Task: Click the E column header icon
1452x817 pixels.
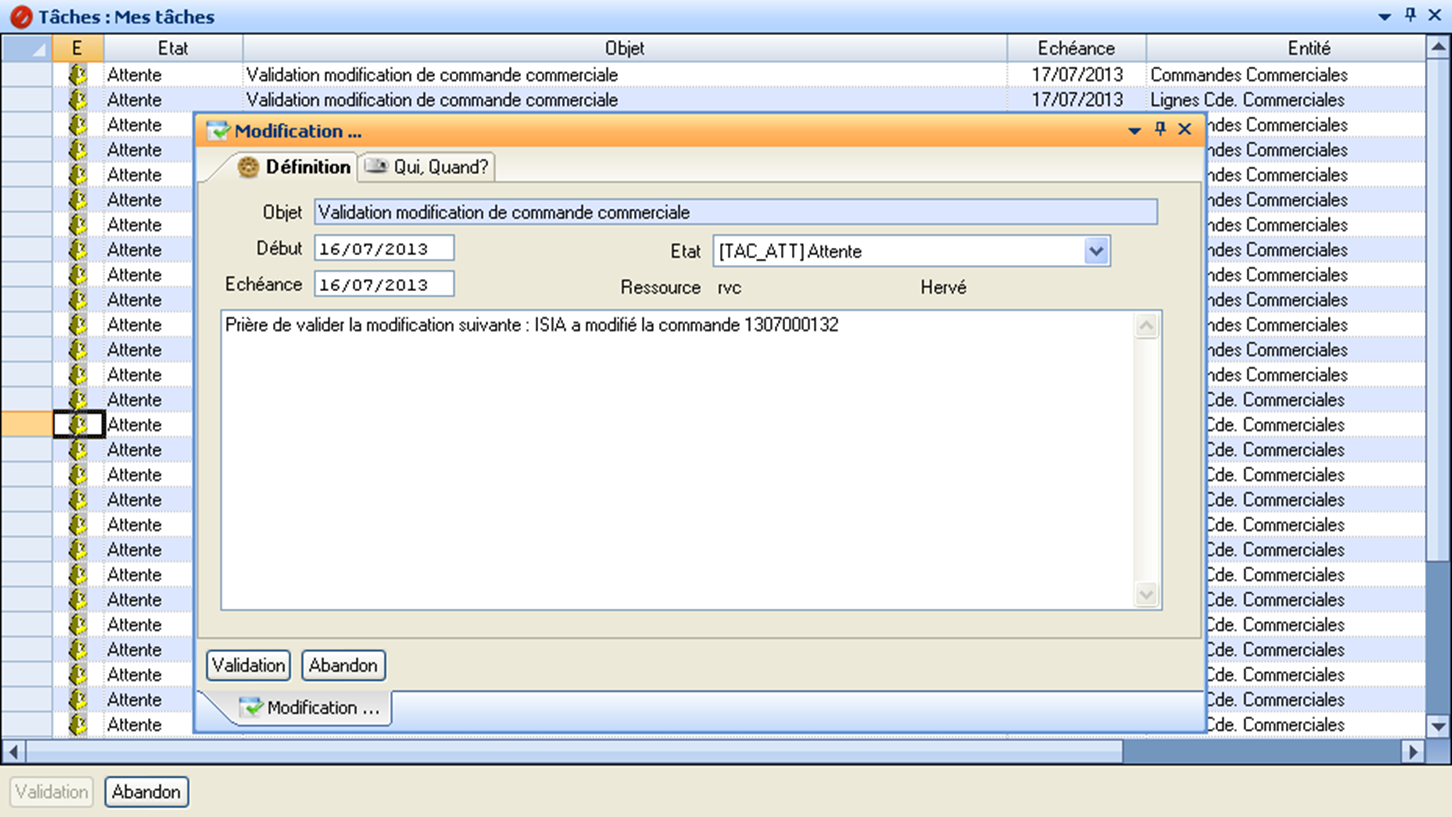Action: click(x=77, y=47)
